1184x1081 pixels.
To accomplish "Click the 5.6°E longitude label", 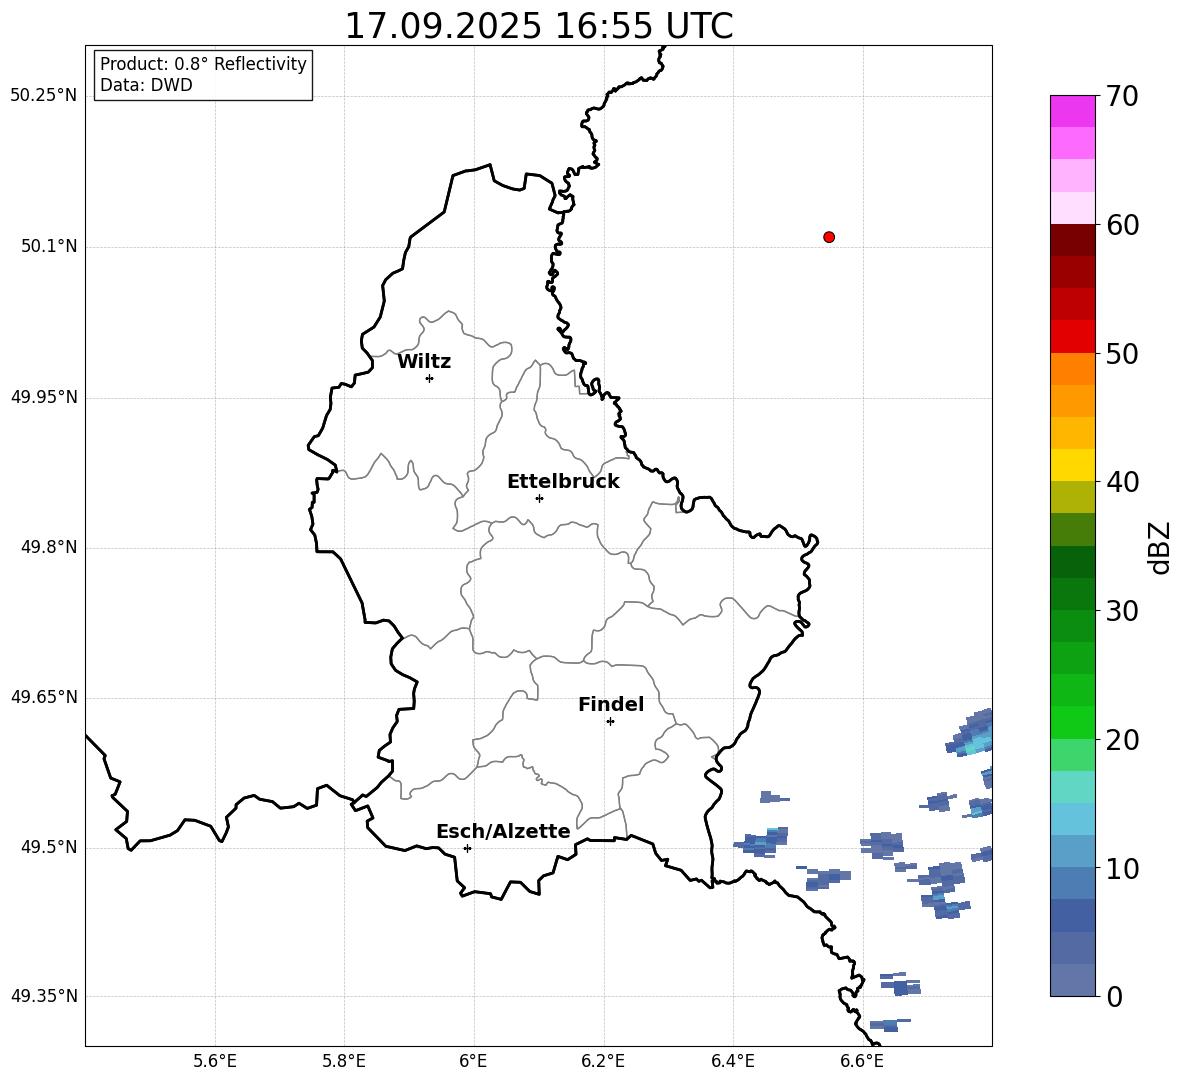I will coord(215,1061).
